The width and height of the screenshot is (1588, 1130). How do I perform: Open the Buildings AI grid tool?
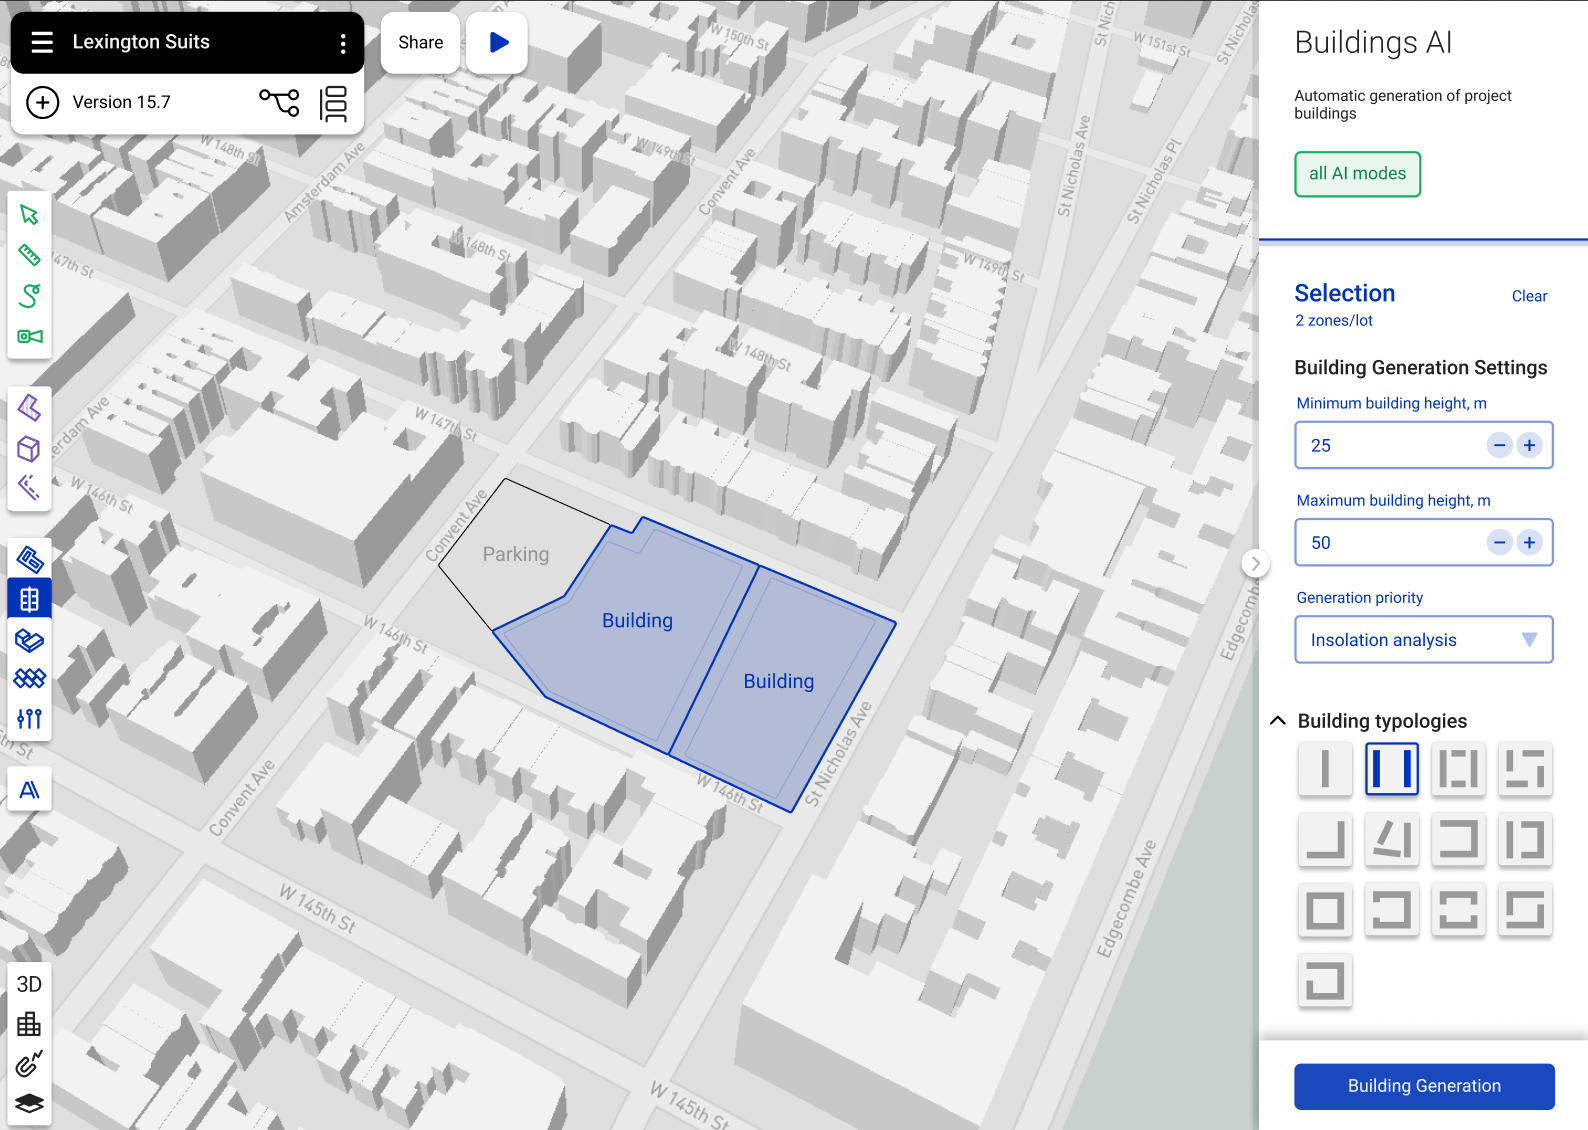pyautogui.click(x=29, y=599)
